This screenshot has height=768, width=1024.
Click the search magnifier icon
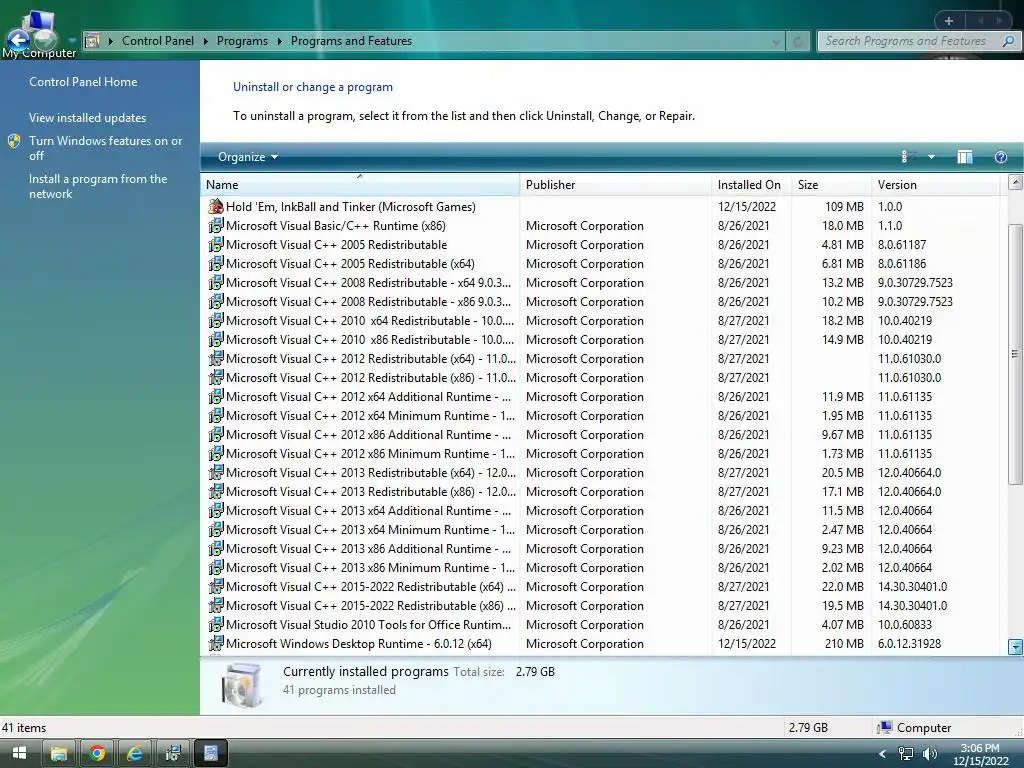(x=1008, y=41)
